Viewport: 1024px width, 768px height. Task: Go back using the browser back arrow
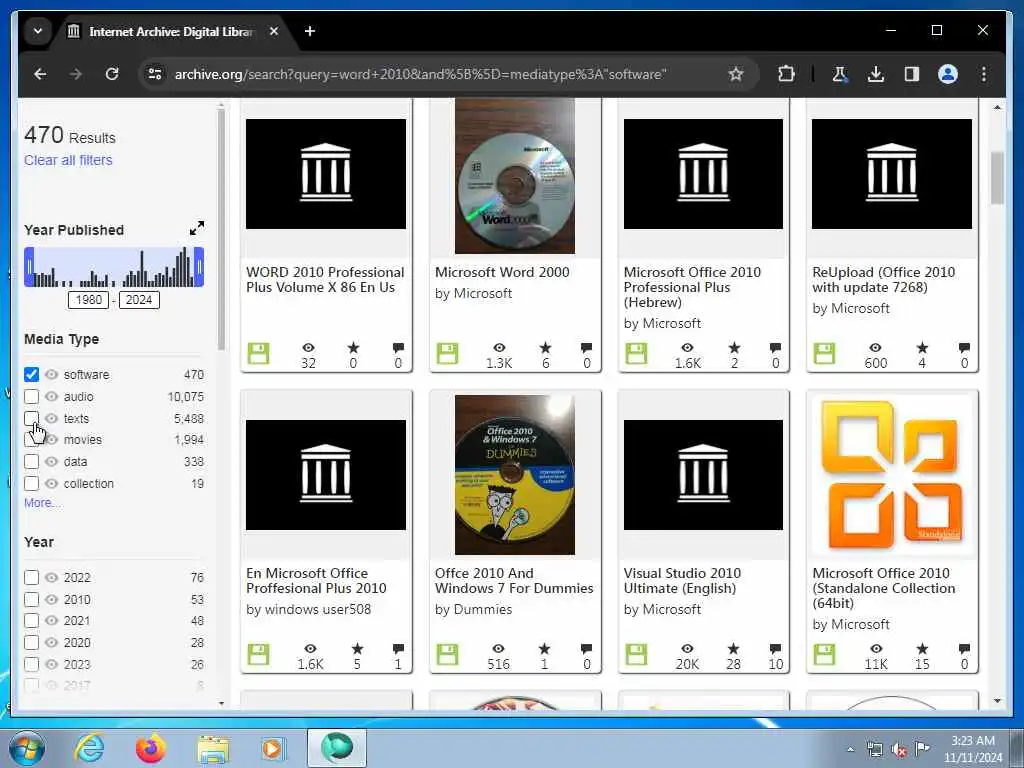point(40,74)
